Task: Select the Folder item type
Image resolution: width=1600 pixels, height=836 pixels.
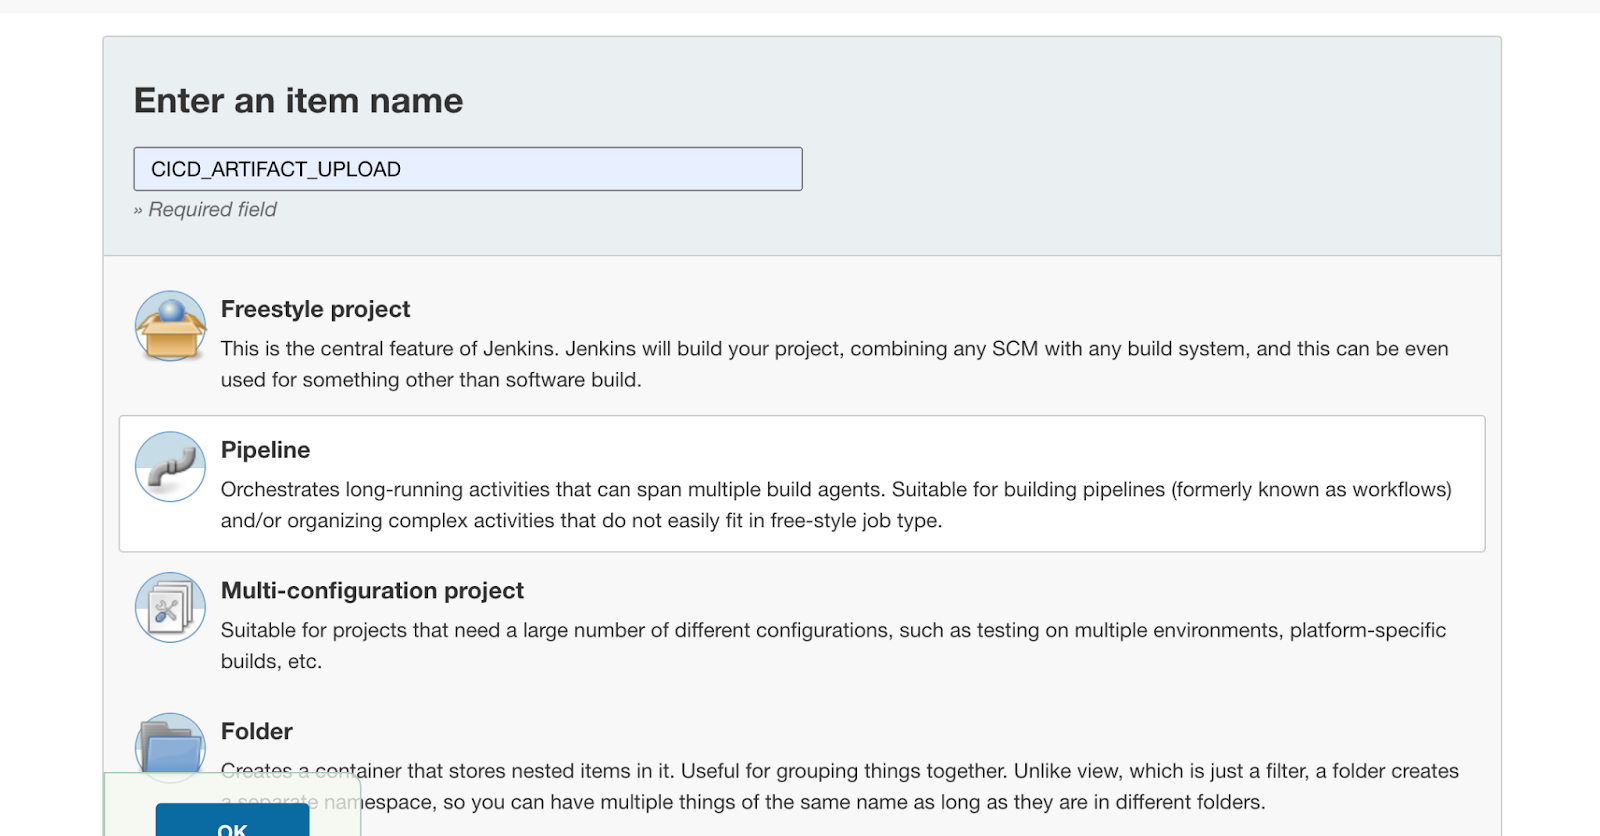Action: point(255,730)
